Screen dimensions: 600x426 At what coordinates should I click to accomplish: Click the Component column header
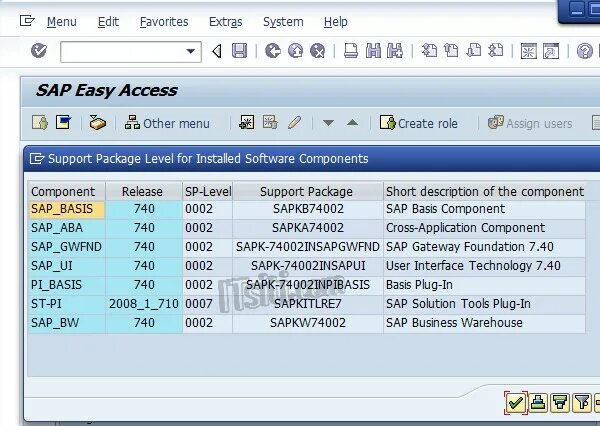(67, 191)
